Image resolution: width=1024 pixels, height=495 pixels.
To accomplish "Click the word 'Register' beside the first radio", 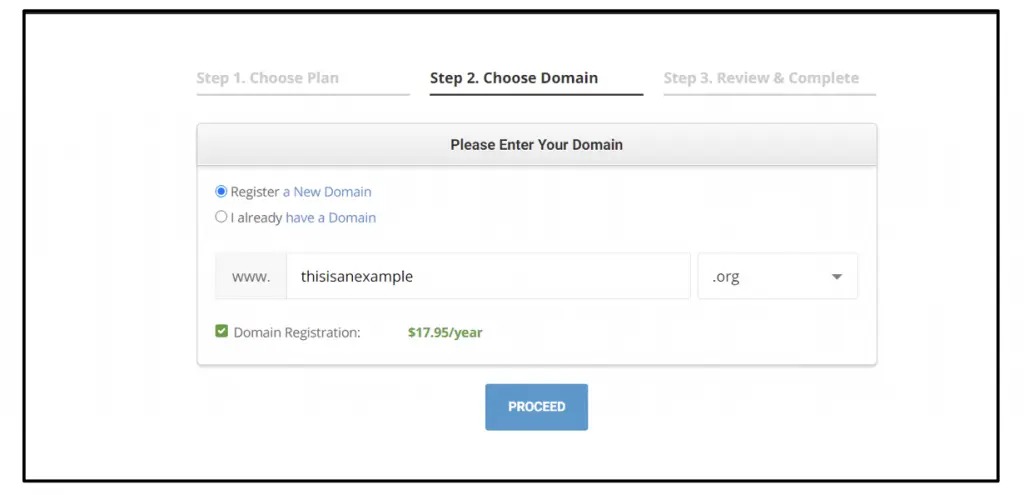I will click(x=254, y=192).
